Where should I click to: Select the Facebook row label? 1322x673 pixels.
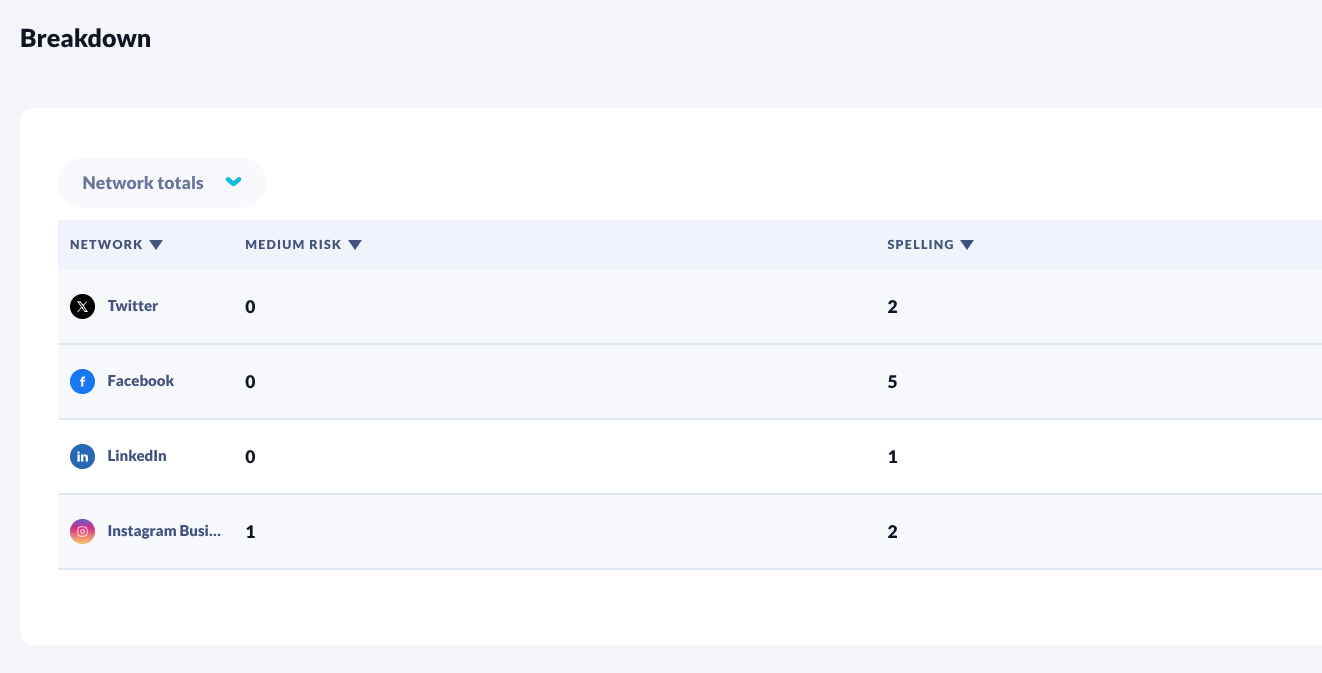[141, 381]
